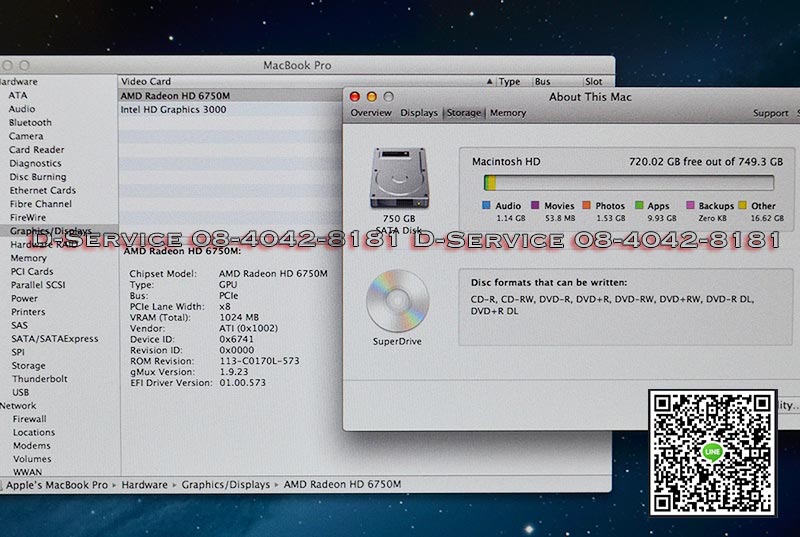Select Locations under Network
This screenshot has height=537, width=800.
(x=34, y=432)
